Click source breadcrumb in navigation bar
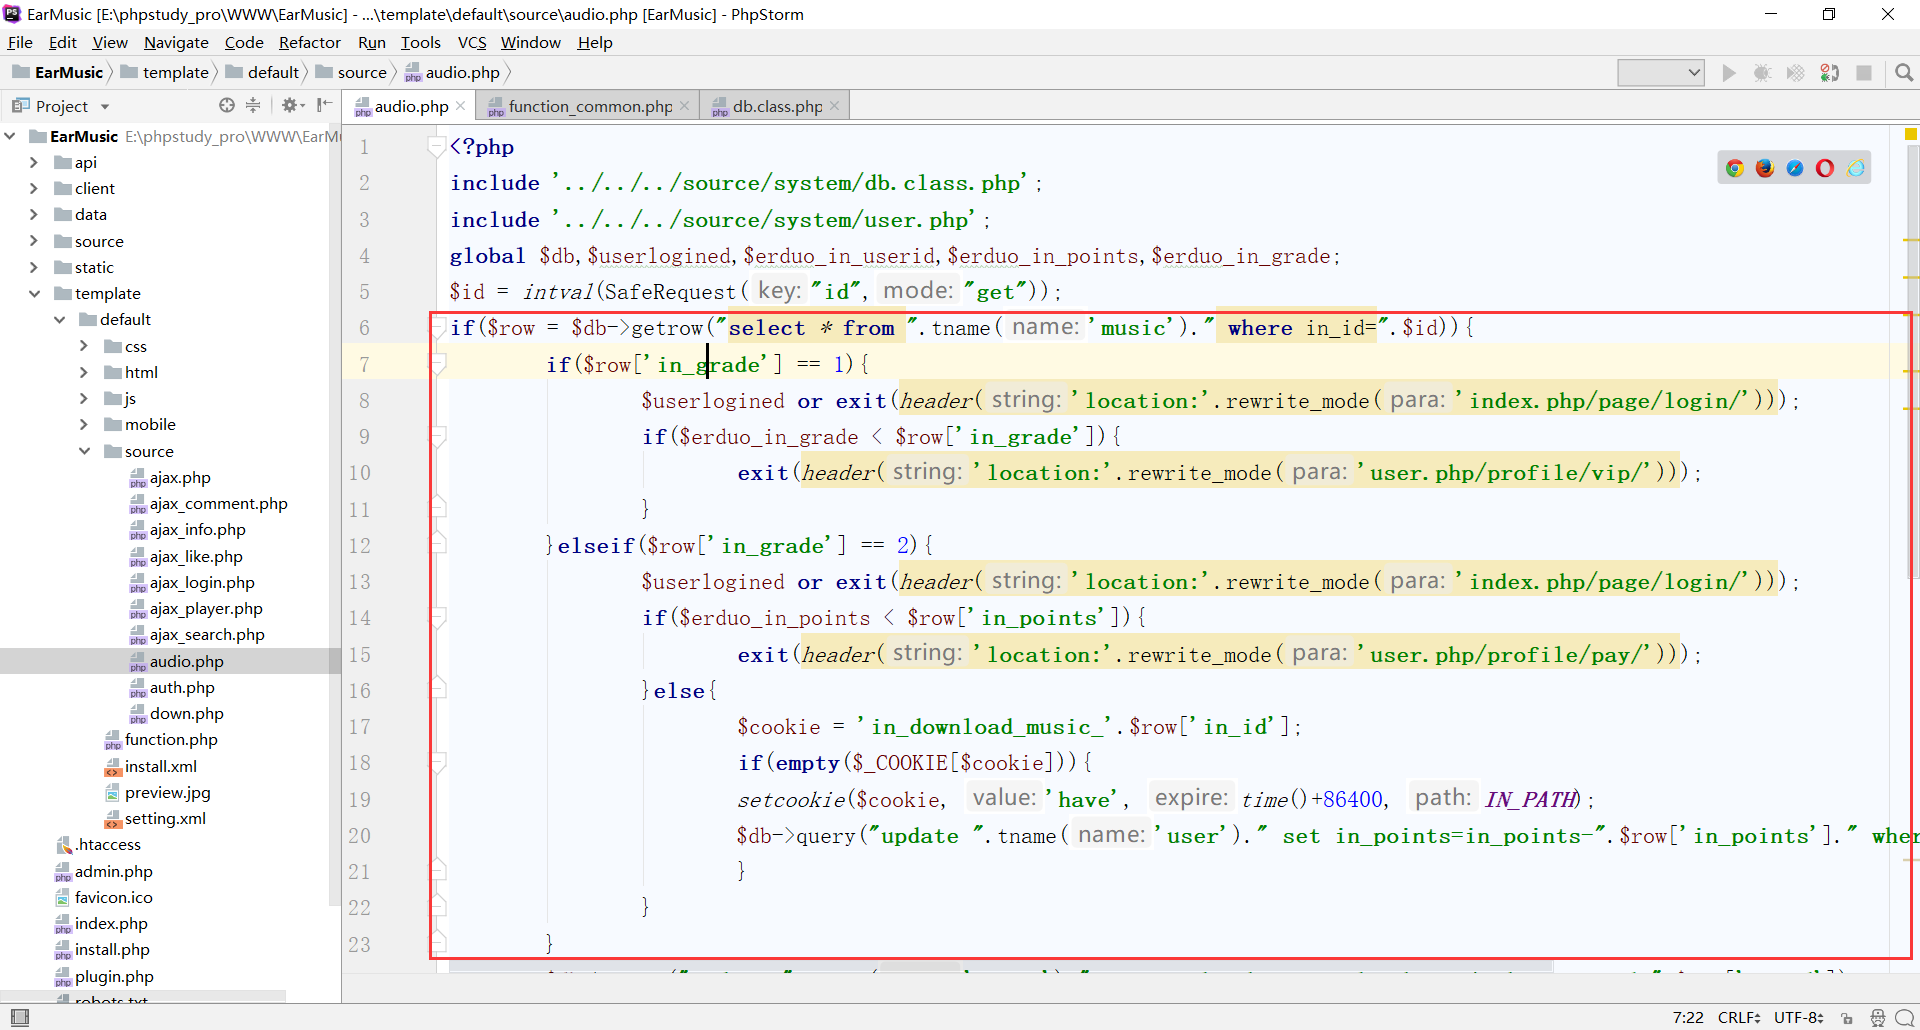 tap(351, 72)
